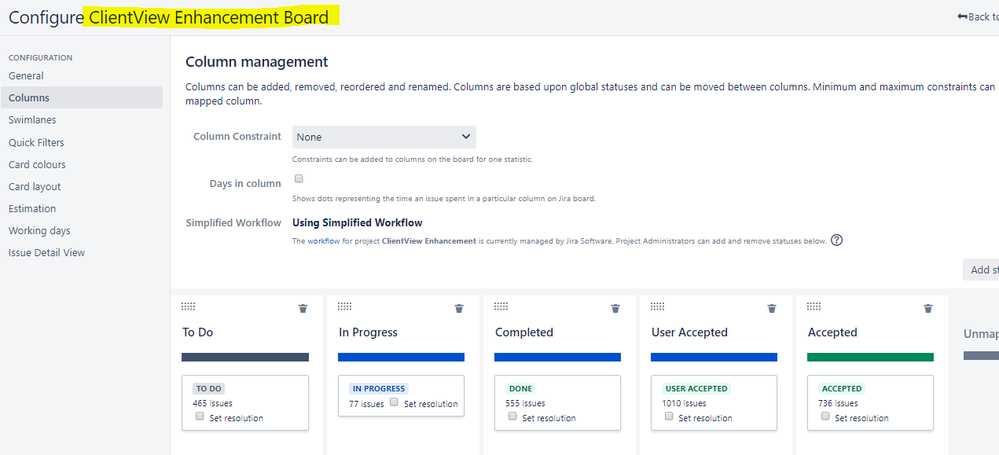Delete the In Progress column via trash icon
This screenshot has height=455, width=999.
coord(459,308)
